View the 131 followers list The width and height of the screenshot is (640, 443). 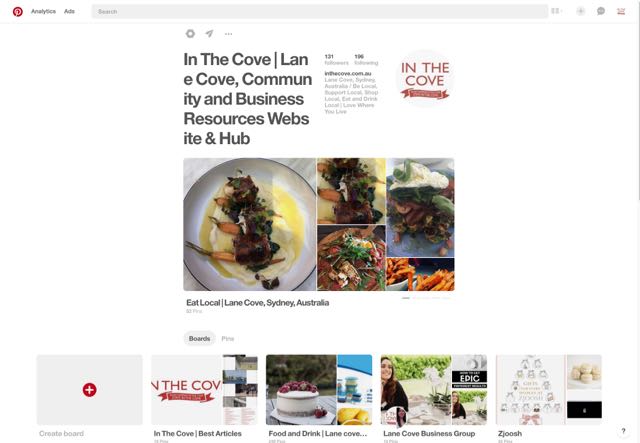point(336,60)
